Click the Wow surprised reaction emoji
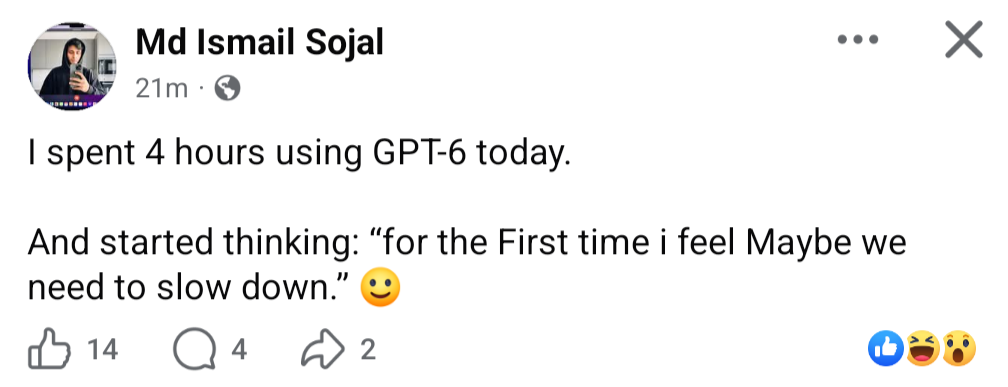This screenshot has height=387, width=1008. tap(958, 349)
